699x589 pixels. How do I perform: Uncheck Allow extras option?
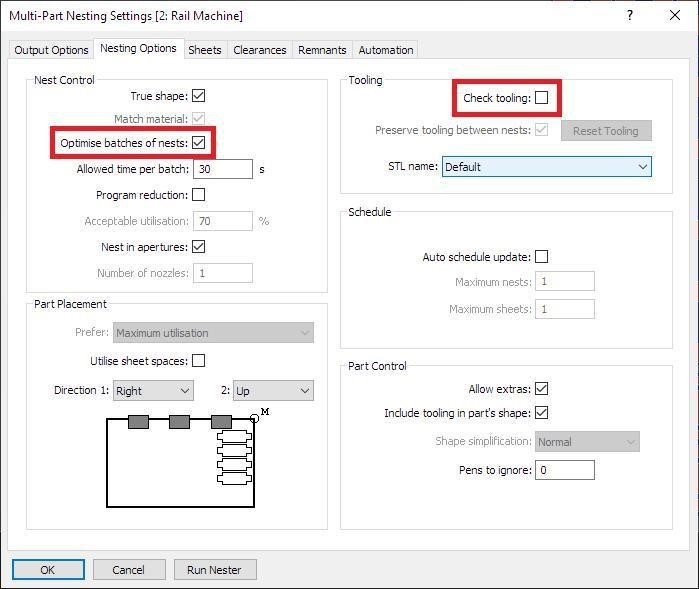coord(541,389)
